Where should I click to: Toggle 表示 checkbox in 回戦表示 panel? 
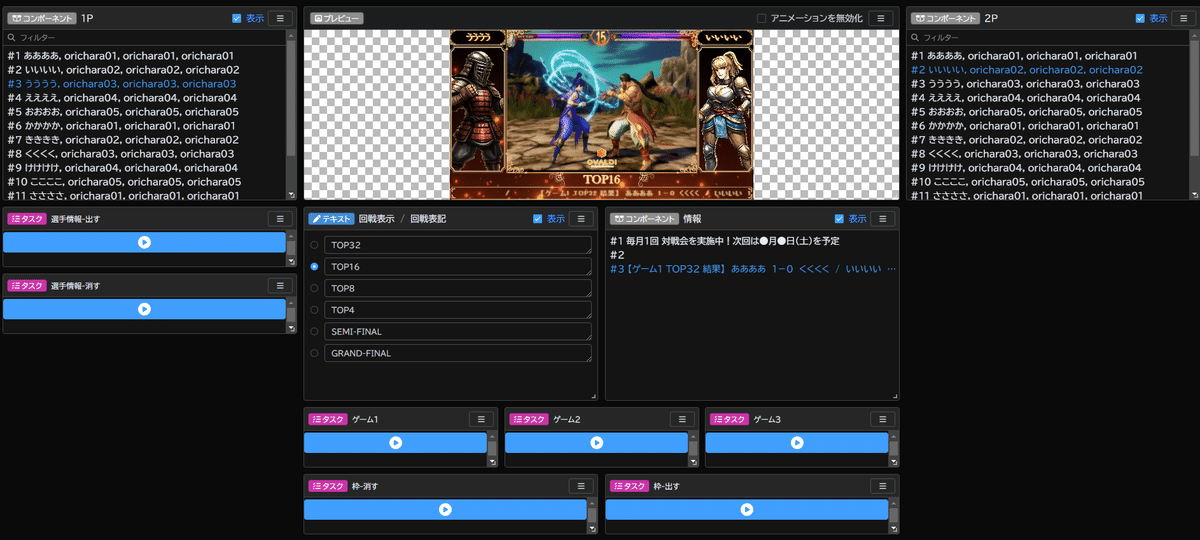coord(538,219)
